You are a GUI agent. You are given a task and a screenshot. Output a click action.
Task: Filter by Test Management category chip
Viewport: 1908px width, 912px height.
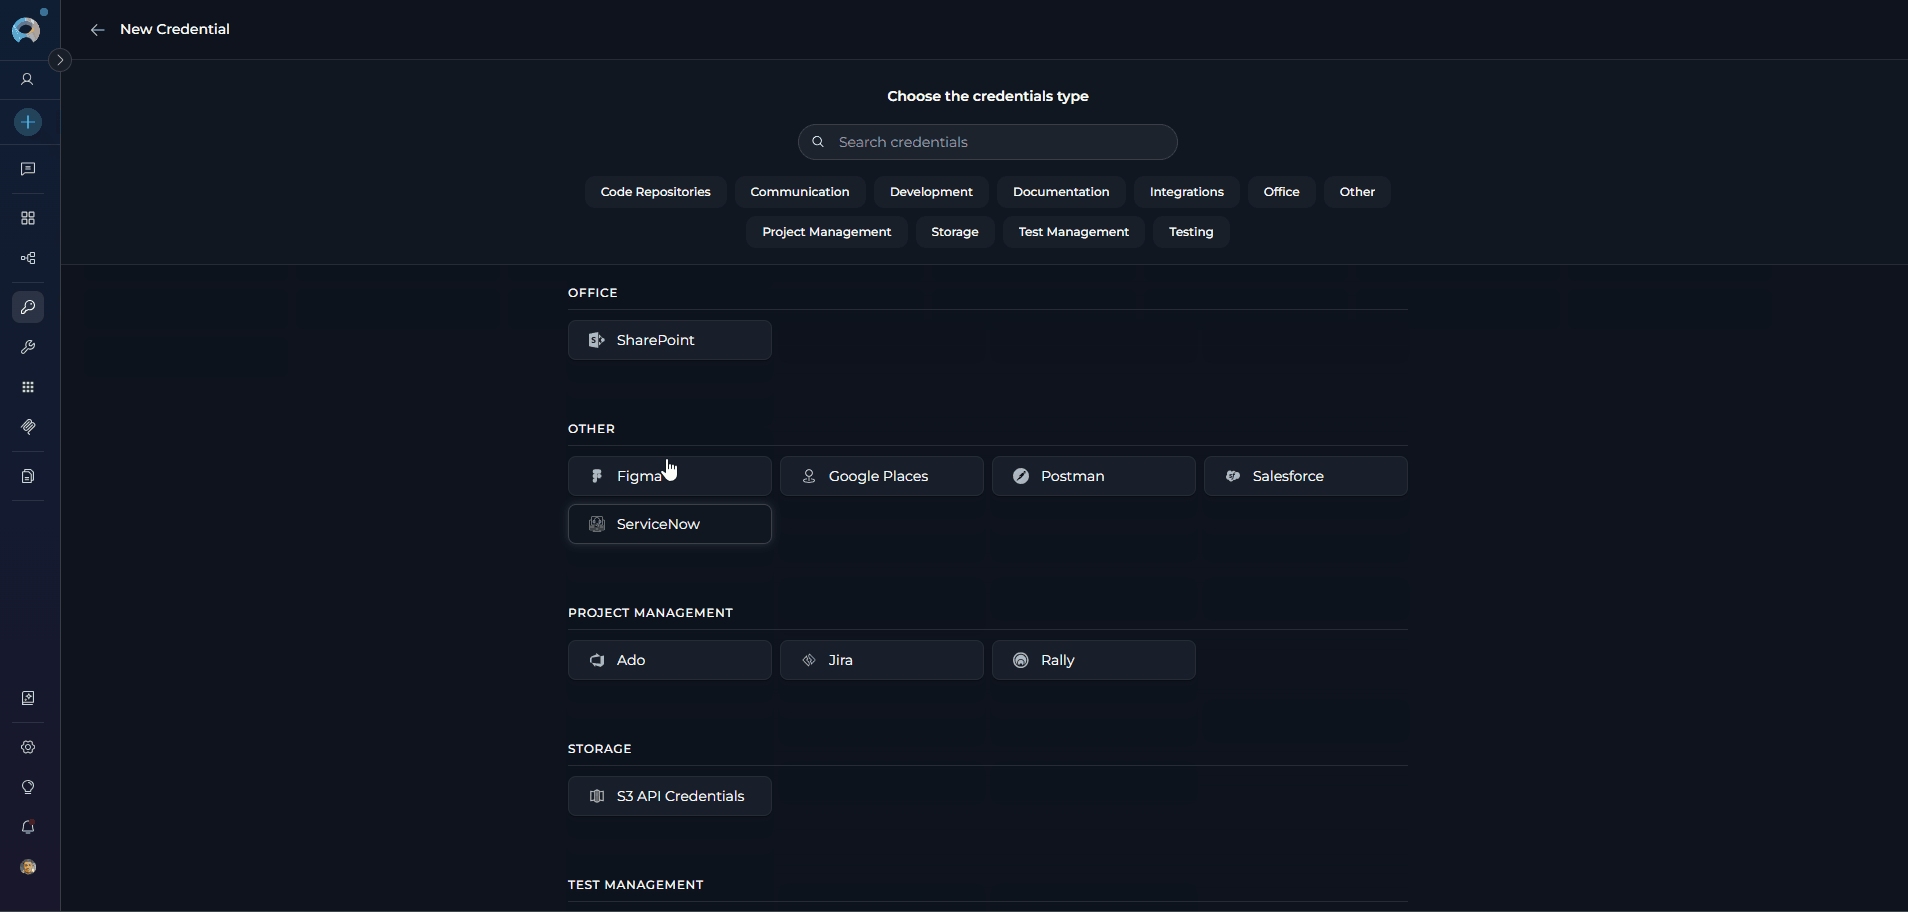1074,232
